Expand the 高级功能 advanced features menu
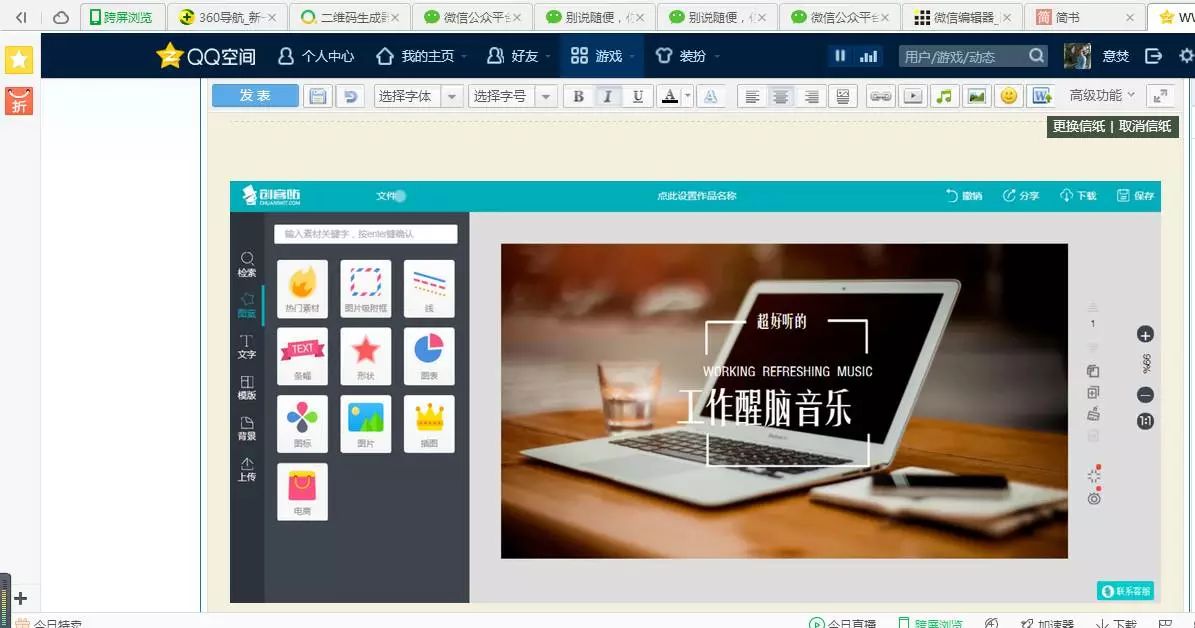The image size is (1195, 628). [1102, 95]
